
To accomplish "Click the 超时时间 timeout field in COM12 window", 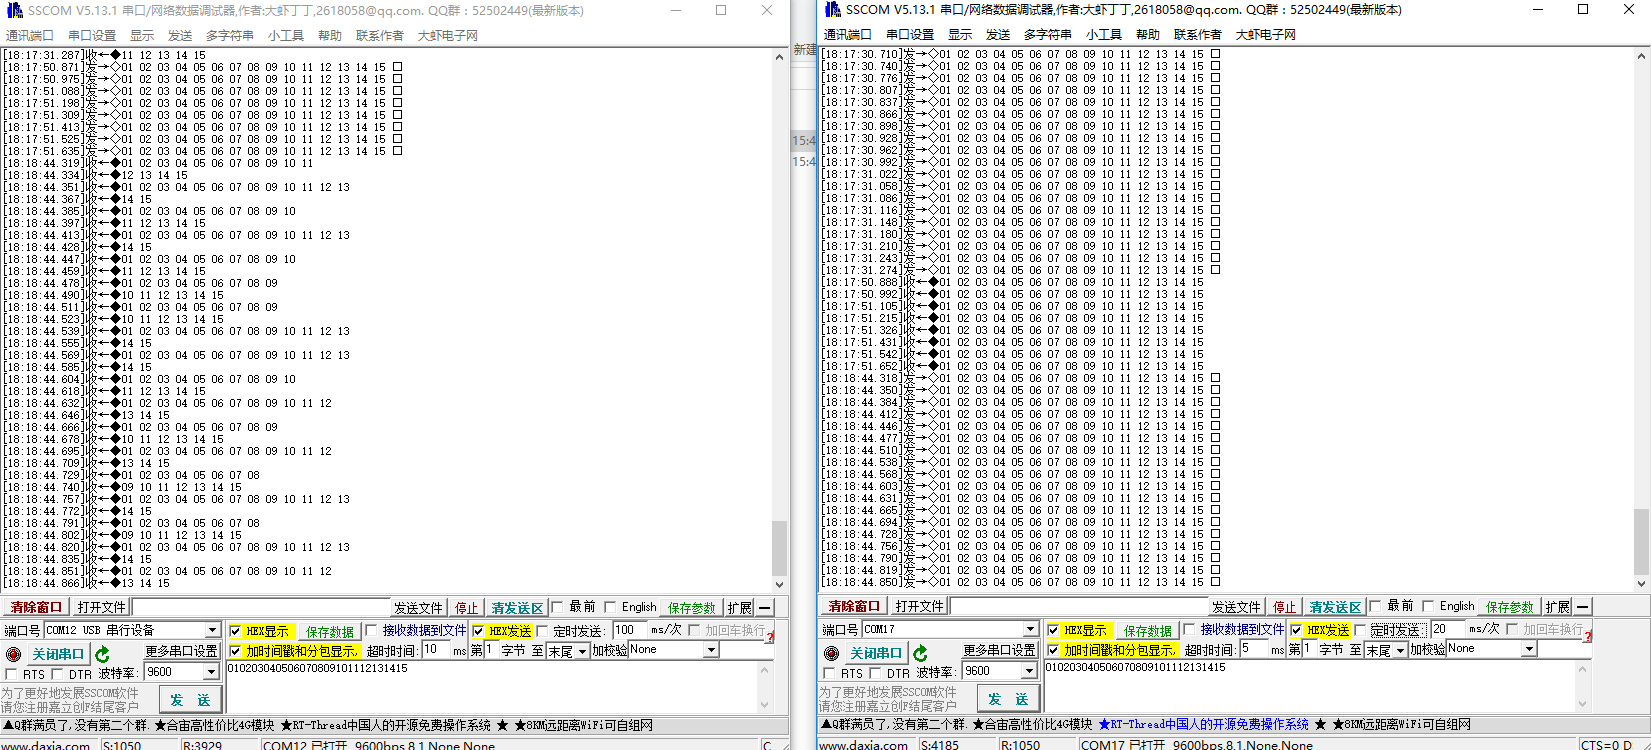I will 436,650.
